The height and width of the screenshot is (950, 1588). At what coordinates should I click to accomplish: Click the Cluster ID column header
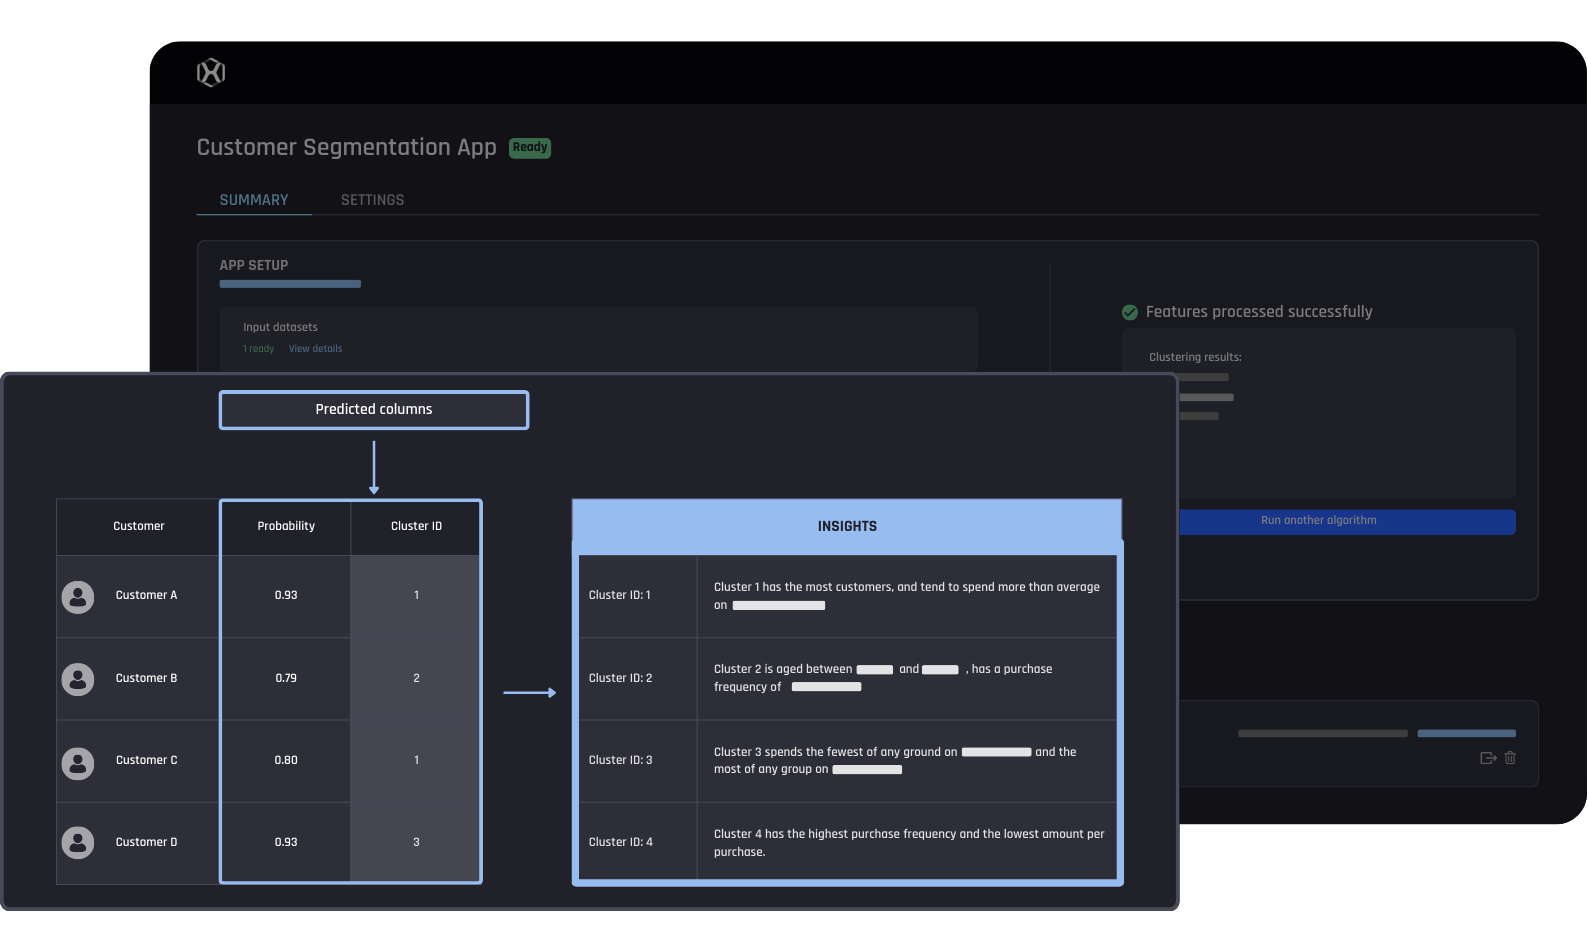(x=416, y=526)
